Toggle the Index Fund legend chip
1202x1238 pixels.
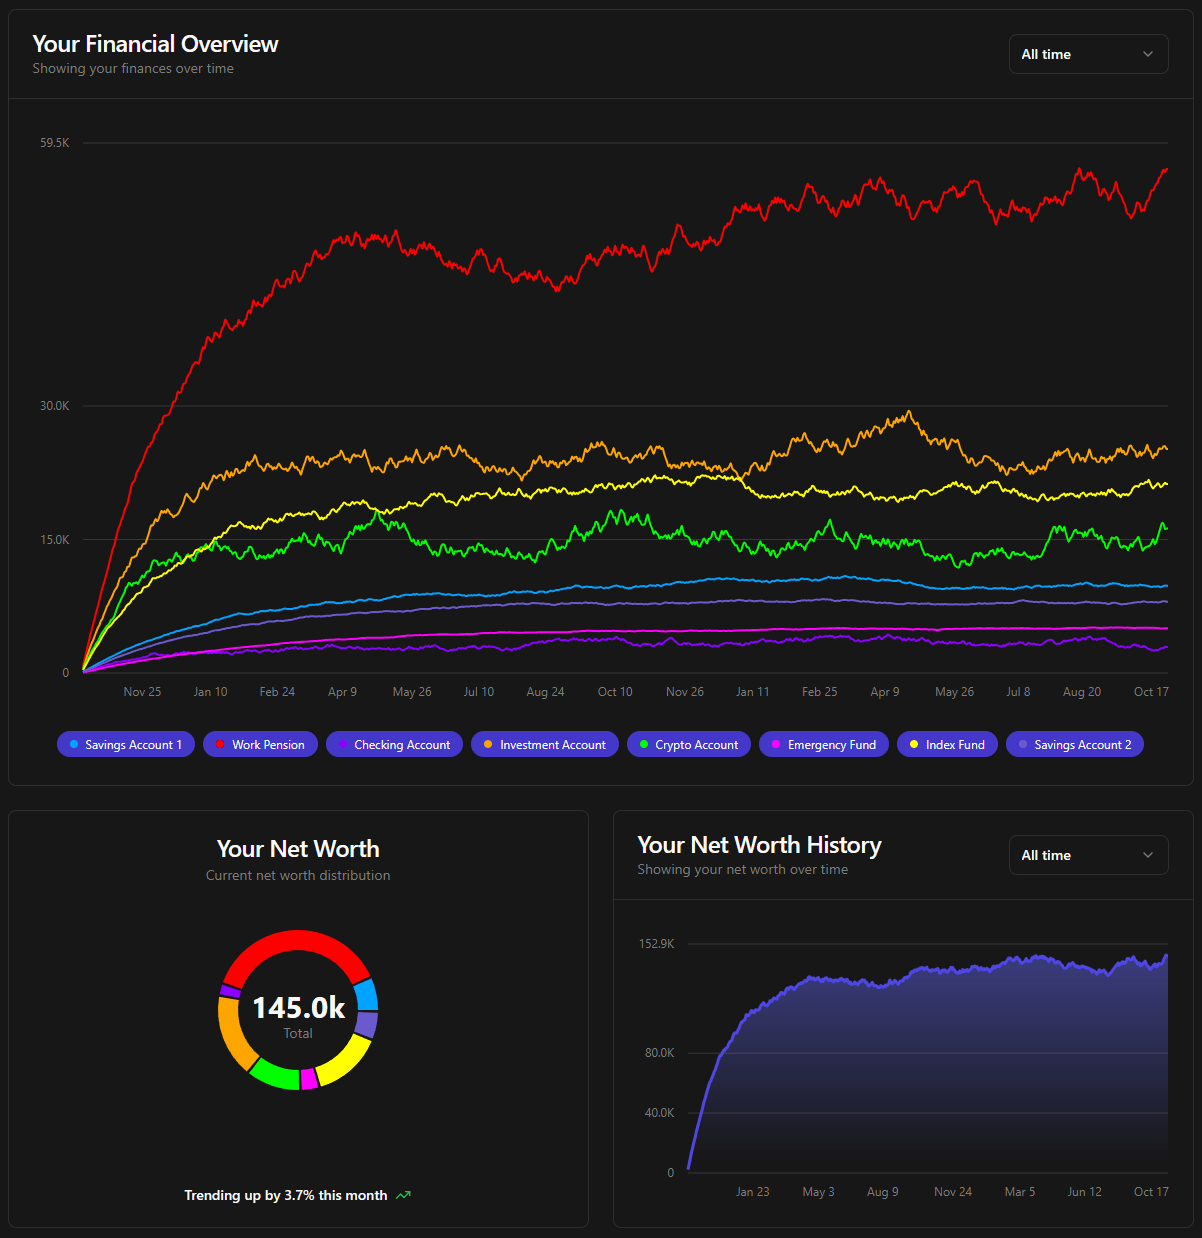pos(946,745)
